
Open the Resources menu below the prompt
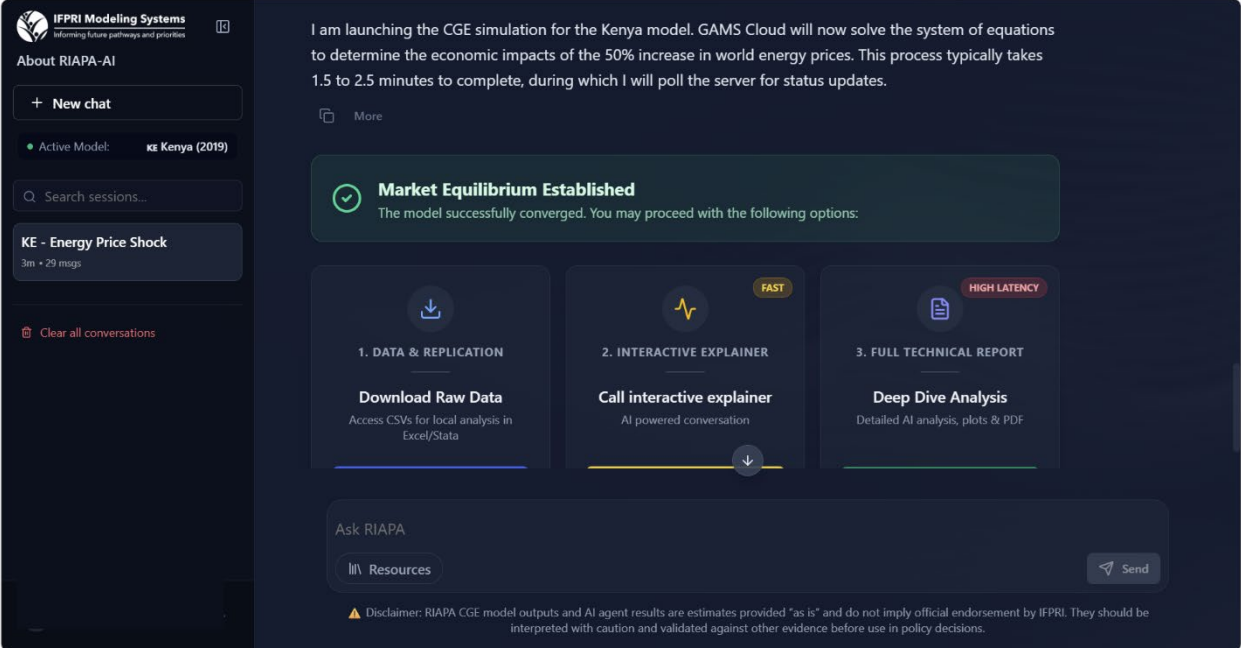click(389, 569)
